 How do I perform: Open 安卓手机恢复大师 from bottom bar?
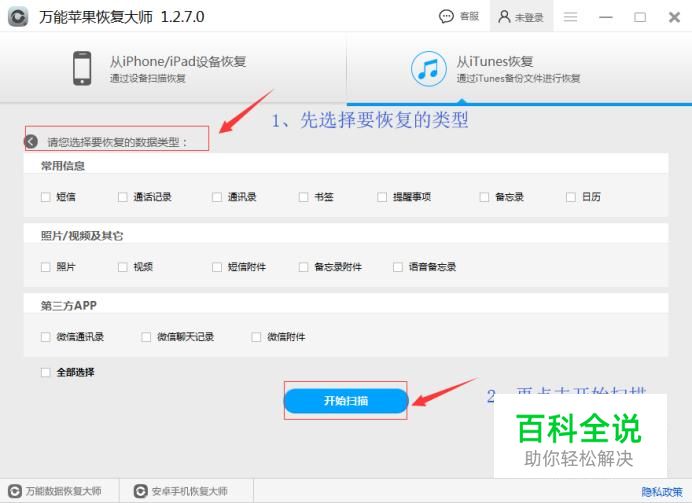pos(181,491)
